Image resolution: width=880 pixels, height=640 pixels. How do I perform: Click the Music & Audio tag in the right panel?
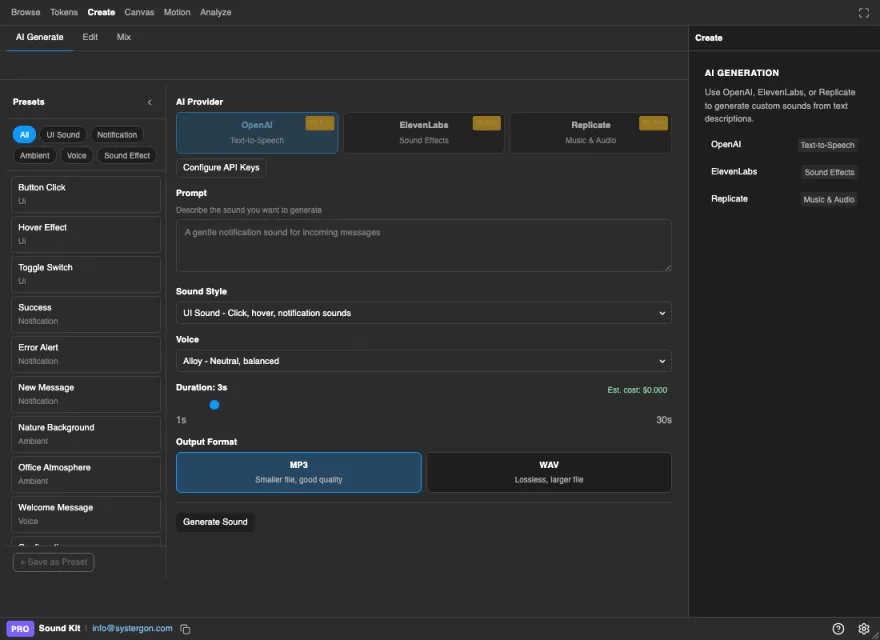tap(828, 199)
